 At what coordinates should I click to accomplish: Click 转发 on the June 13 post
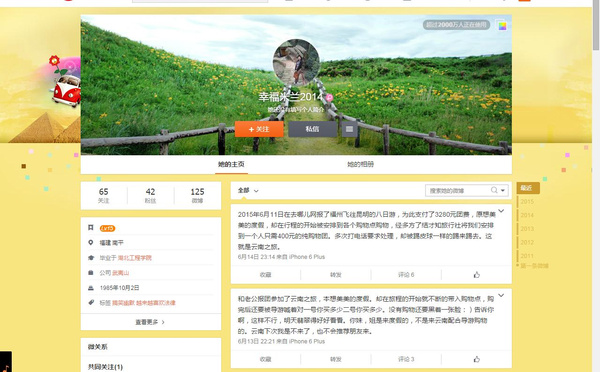point(336,359)
